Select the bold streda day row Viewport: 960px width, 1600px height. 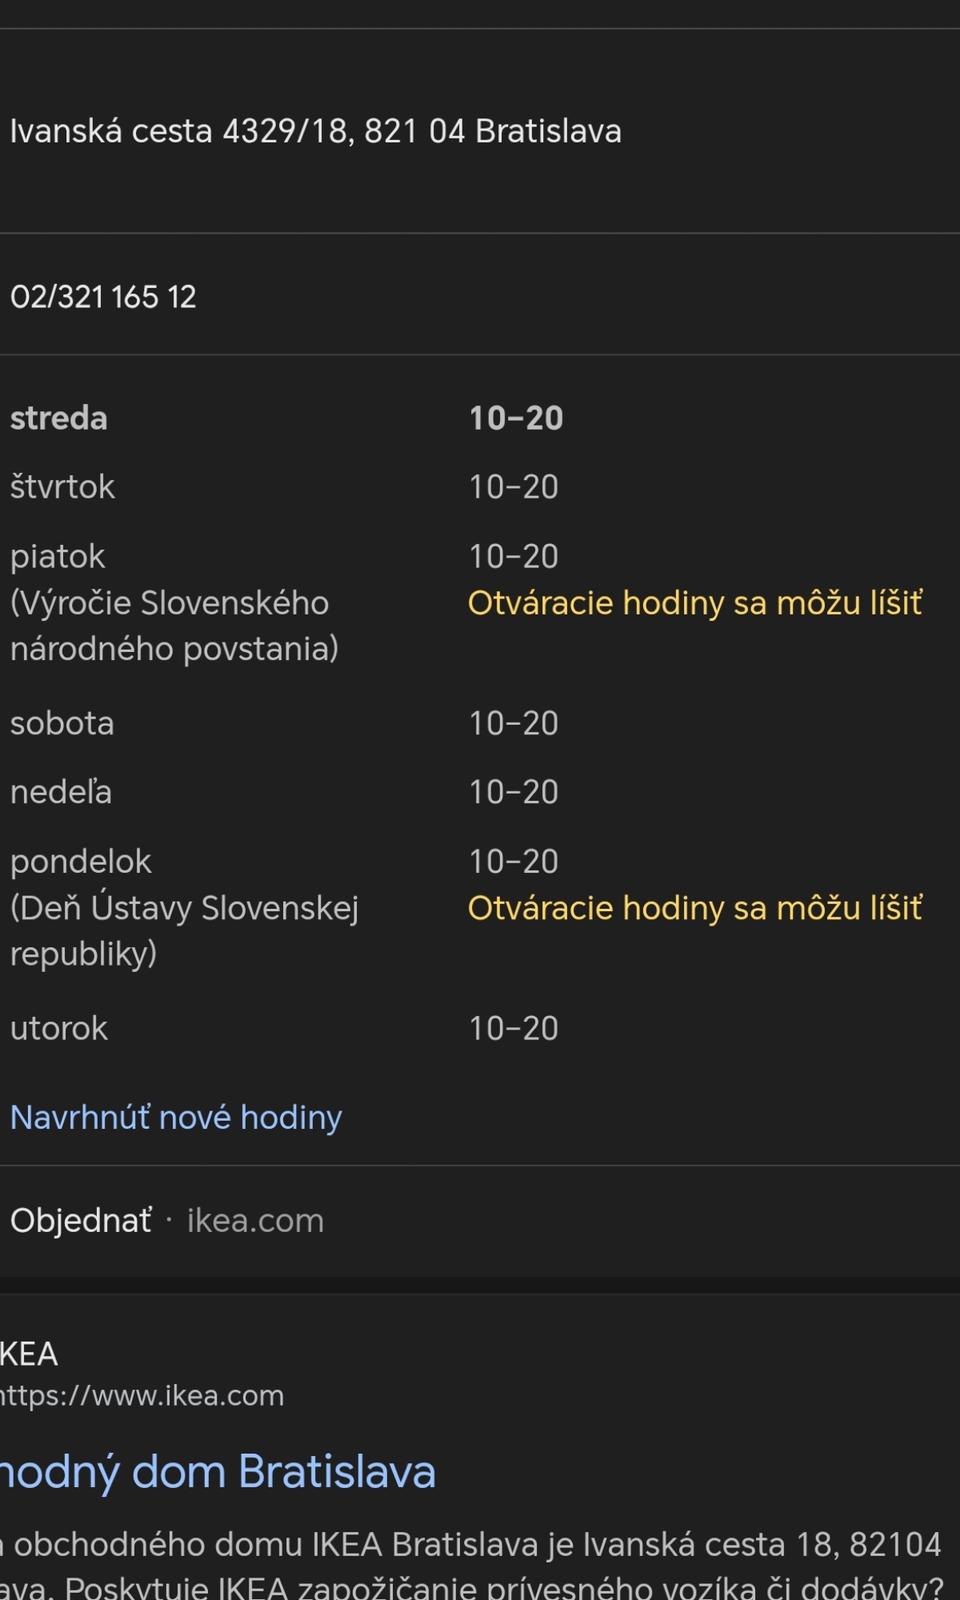59,418
